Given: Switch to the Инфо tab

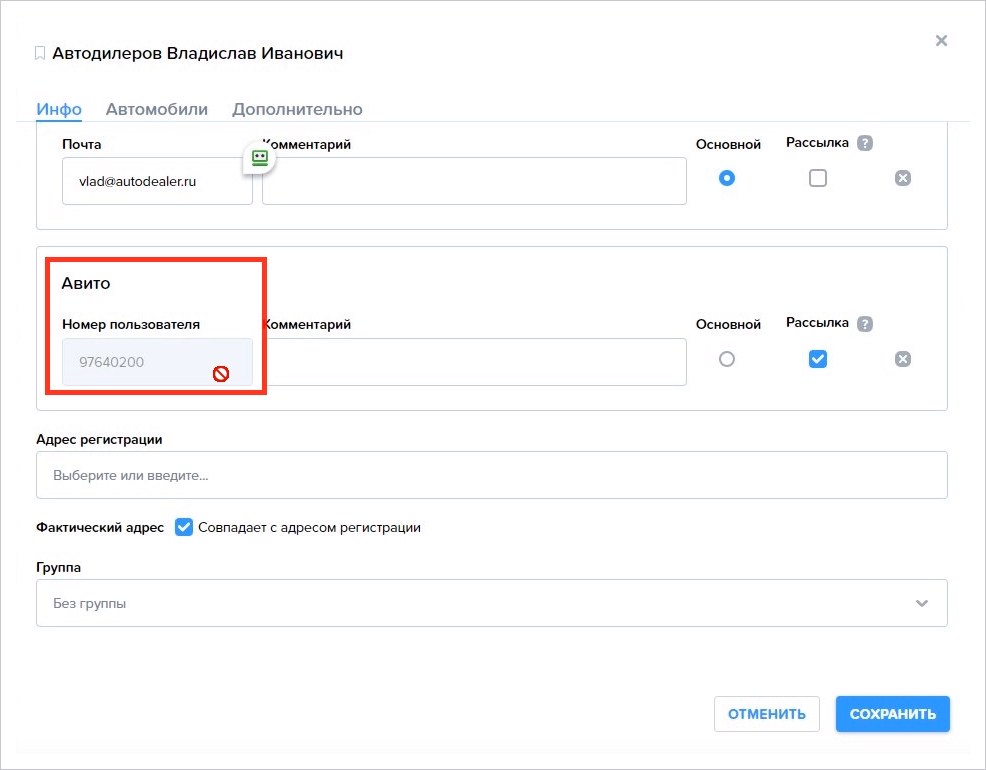Looking at the screenshot, I should 59,109.
